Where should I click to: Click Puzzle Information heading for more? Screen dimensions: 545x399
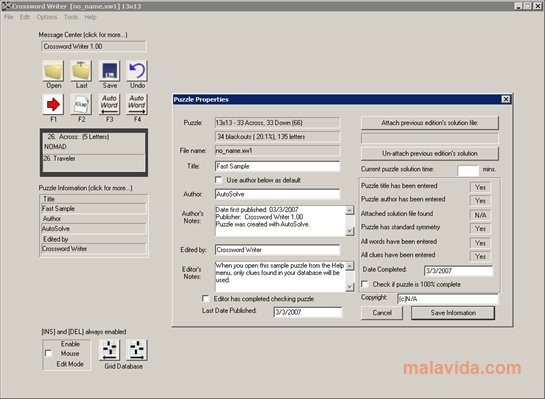tap(86, 188)
